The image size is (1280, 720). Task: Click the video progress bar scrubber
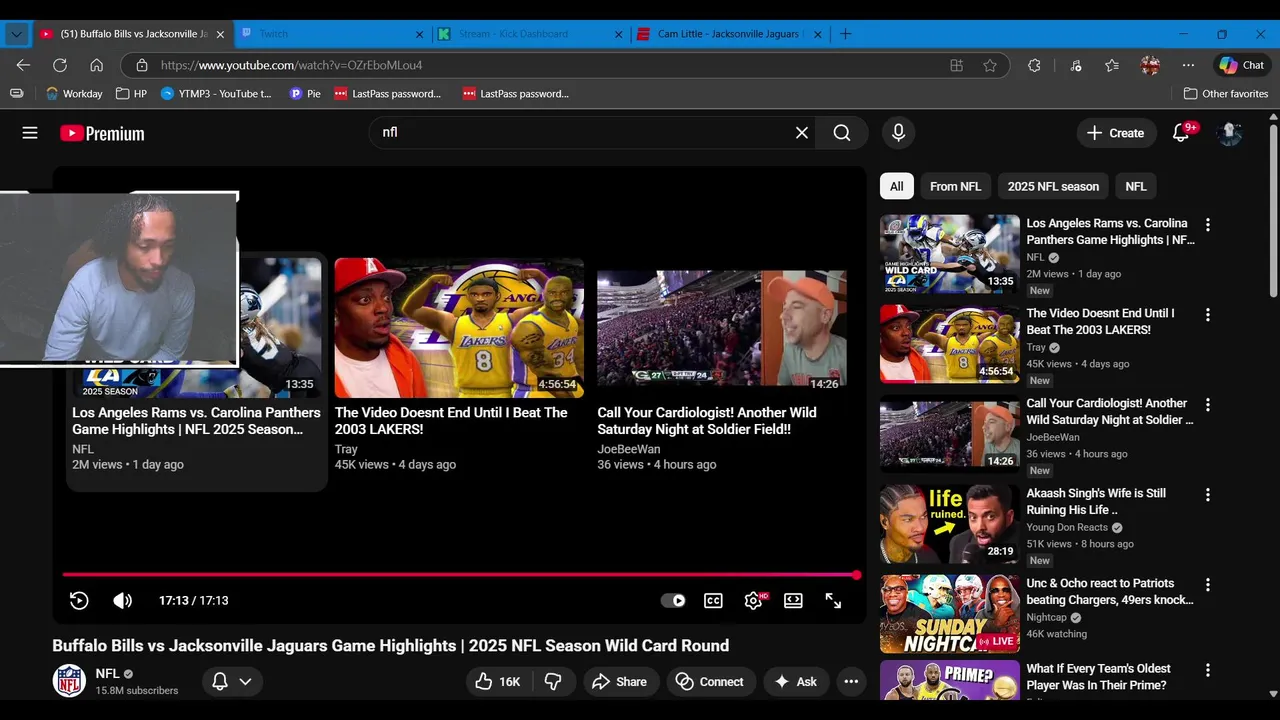[x=857, y=575]
